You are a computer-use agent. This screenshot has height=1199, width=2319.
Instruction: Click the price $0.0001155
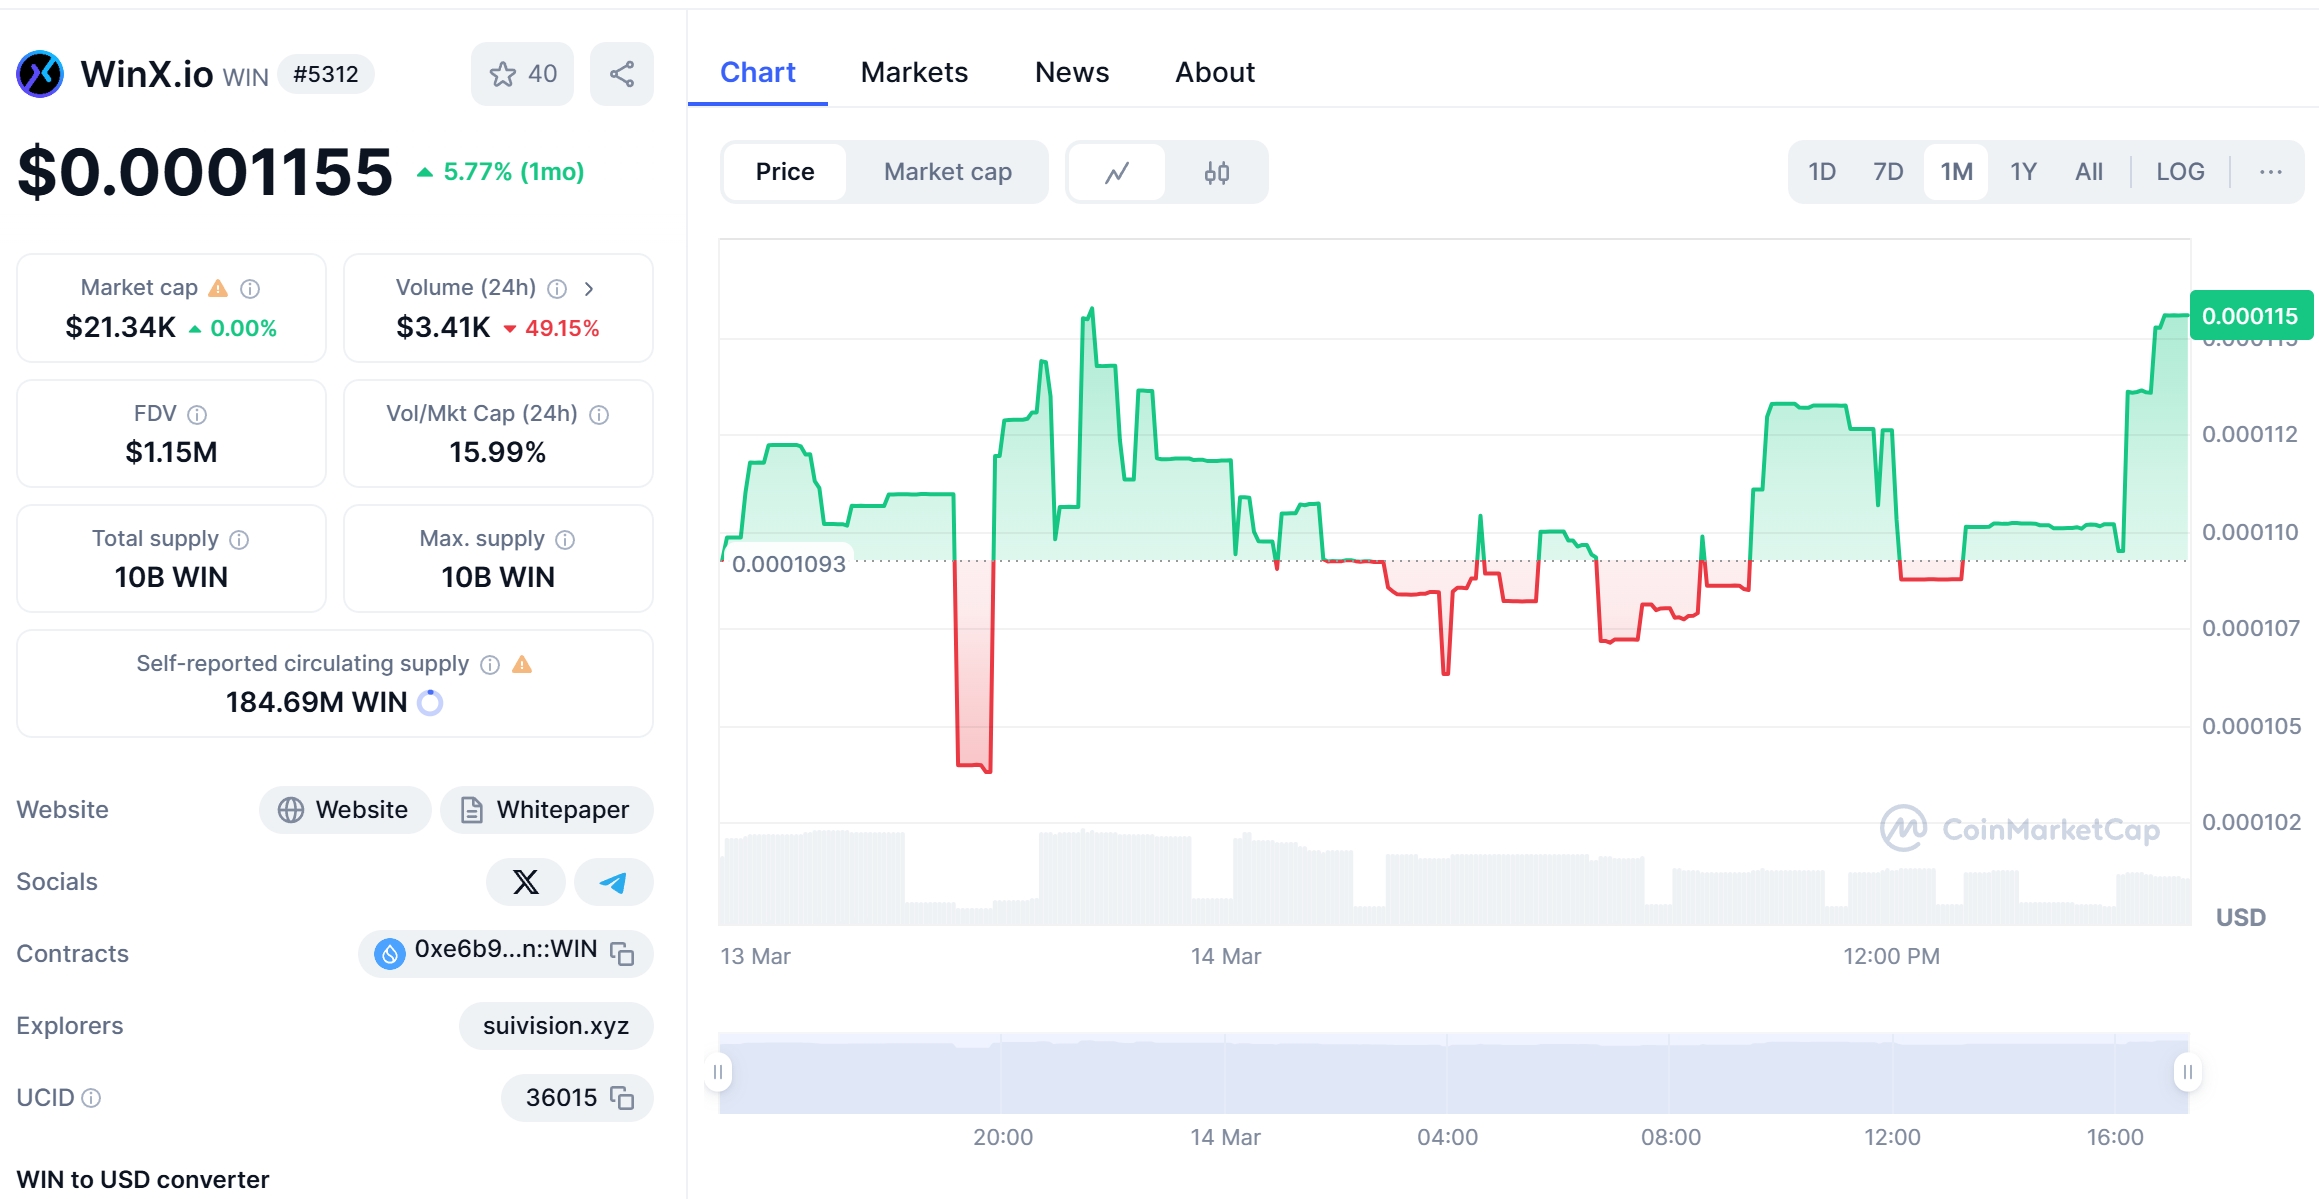pyautogui.click(x=205, y=171)
